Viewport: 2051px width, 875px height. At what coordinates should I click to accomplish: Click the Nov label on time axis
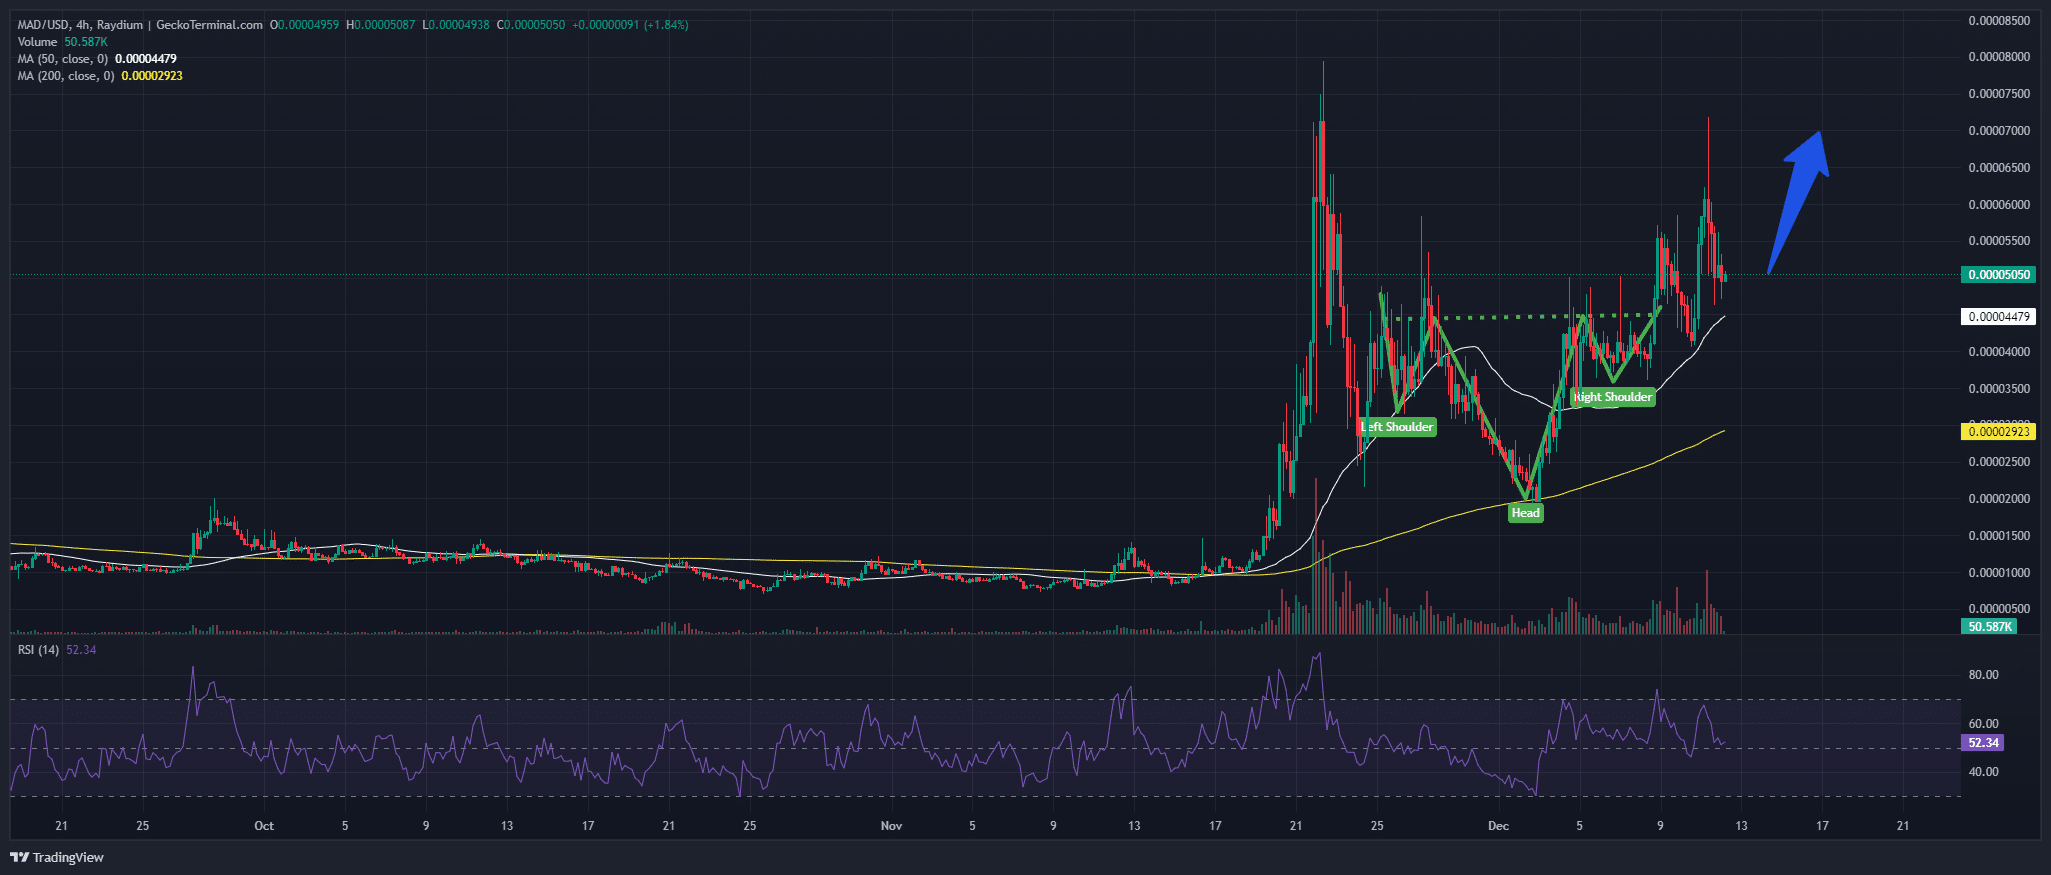(x=891, y=826)
